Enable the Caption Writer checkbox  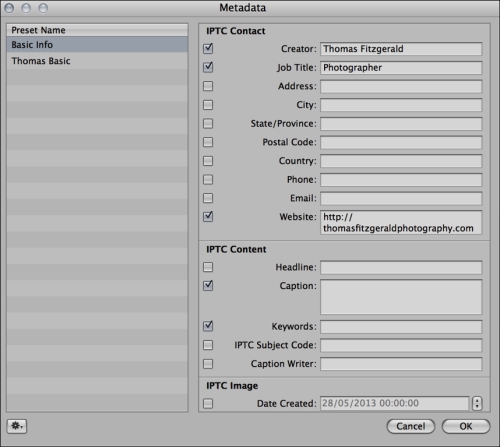coord(208,363)
